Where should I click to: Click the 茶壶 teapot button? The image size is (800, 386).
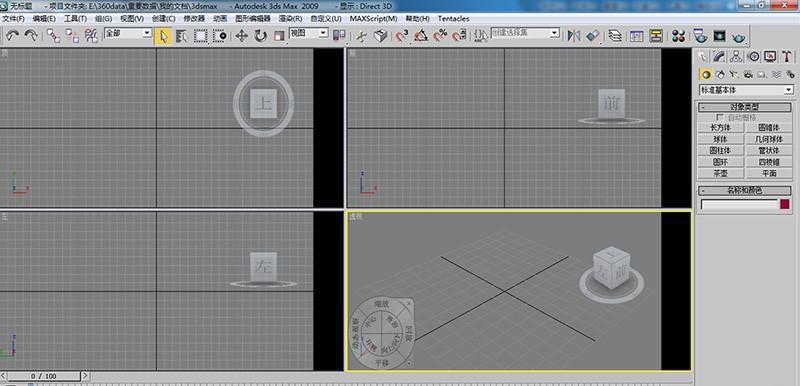(x=720, y=173)
